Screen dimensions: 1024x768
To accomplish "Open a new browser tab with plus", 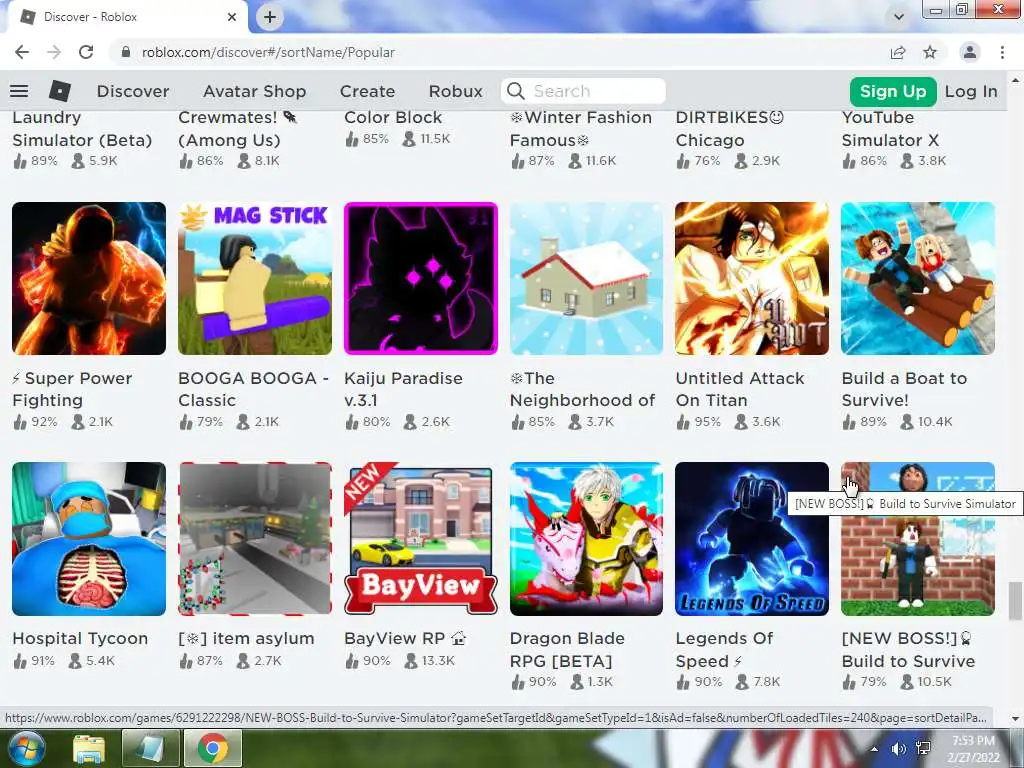I will [270, 17].
